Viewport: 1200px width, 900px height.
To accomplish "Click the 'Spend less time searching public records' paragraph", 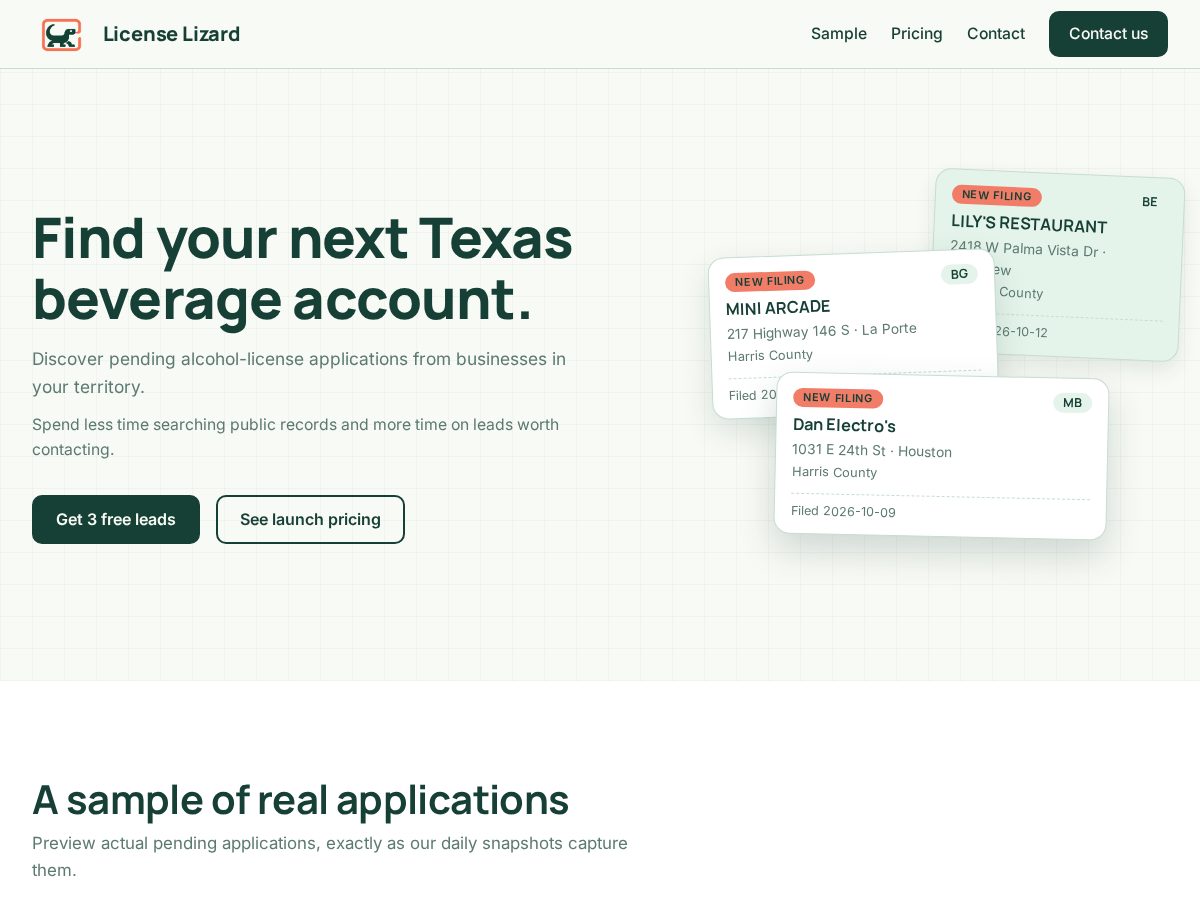I will 295,437.
